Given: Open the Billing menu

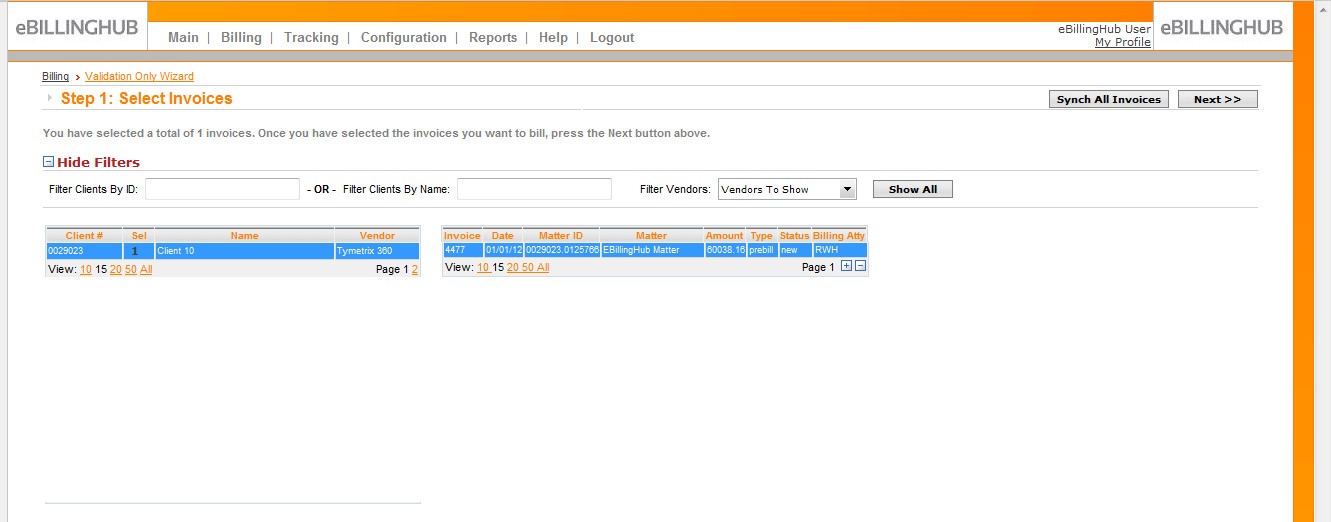Looking at the screenshot, I should (x=241, y=37).
